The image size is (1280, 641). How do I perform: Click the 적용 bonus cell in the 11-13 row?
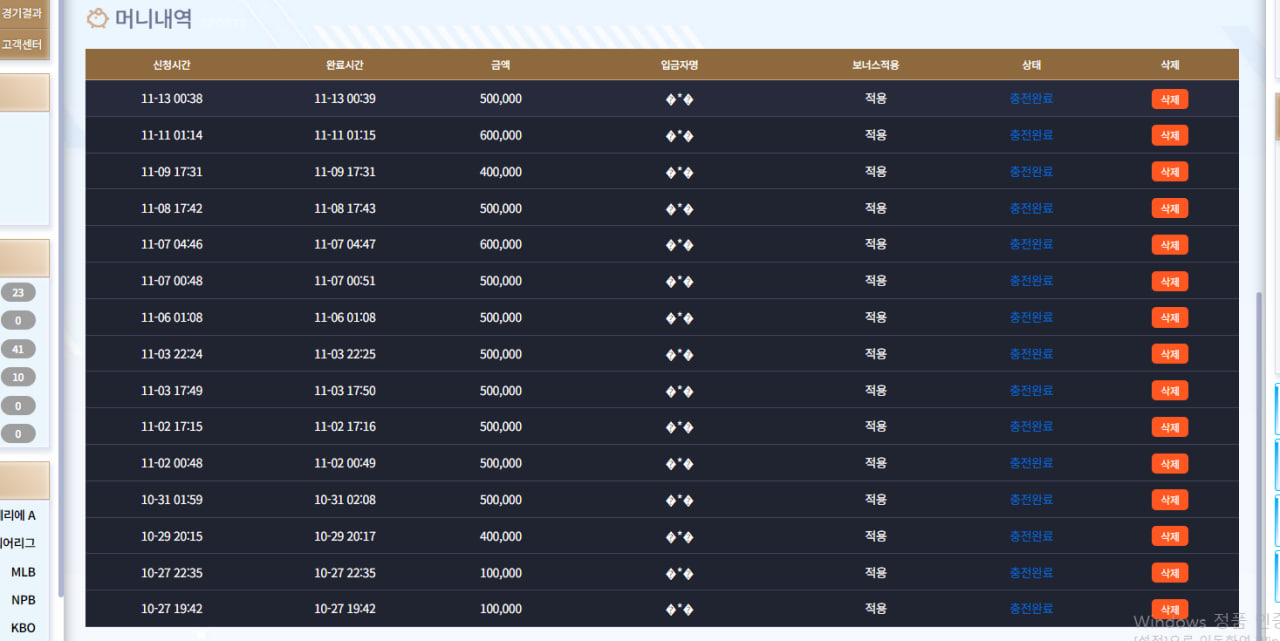[x=876, y=99]
